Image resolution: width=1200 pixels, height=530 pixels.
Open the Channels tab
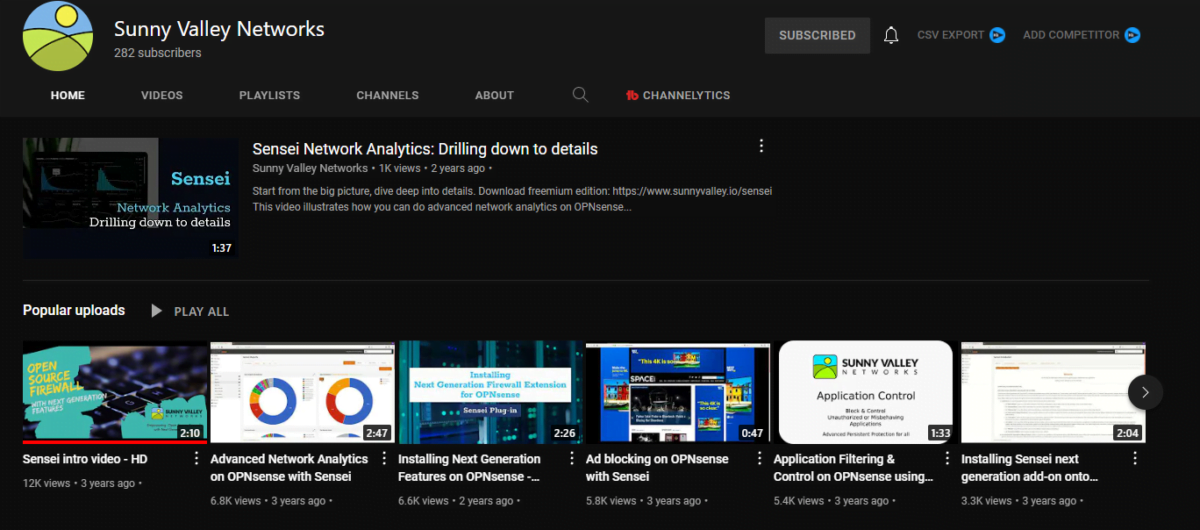pos(388,95)
